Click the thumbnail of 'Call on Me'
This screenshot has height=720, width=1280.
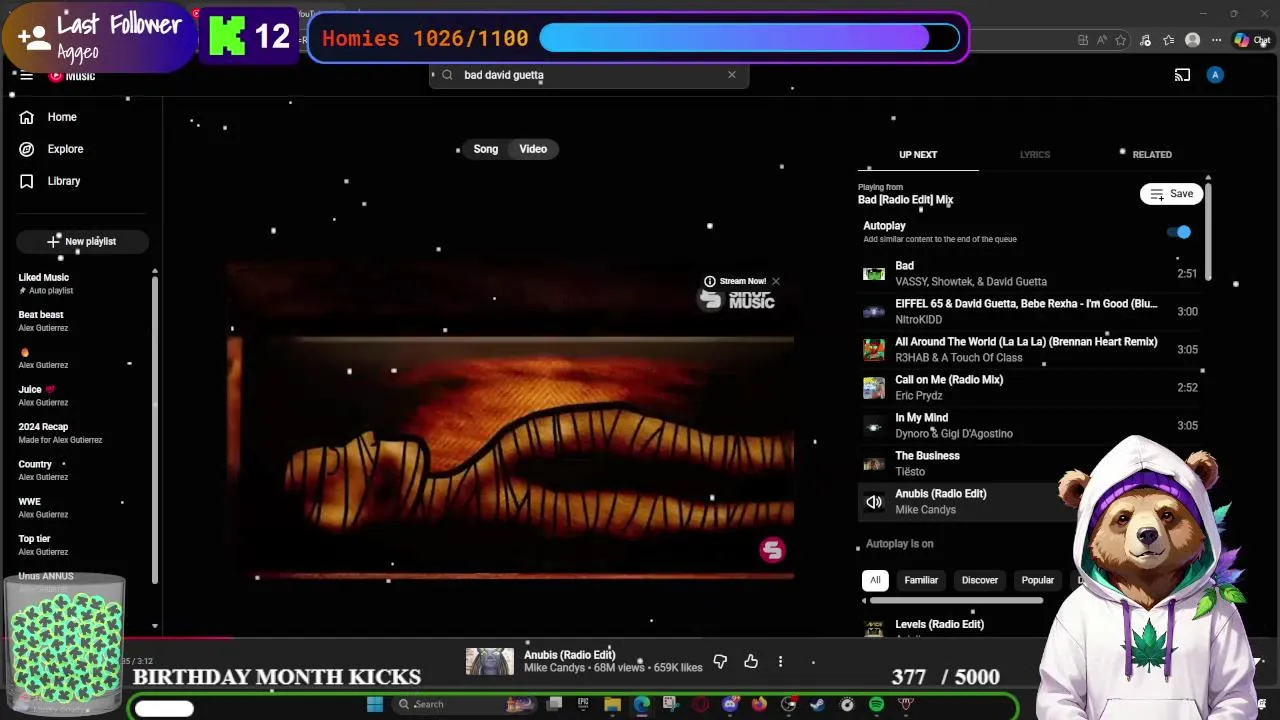(x=874, y=387)
